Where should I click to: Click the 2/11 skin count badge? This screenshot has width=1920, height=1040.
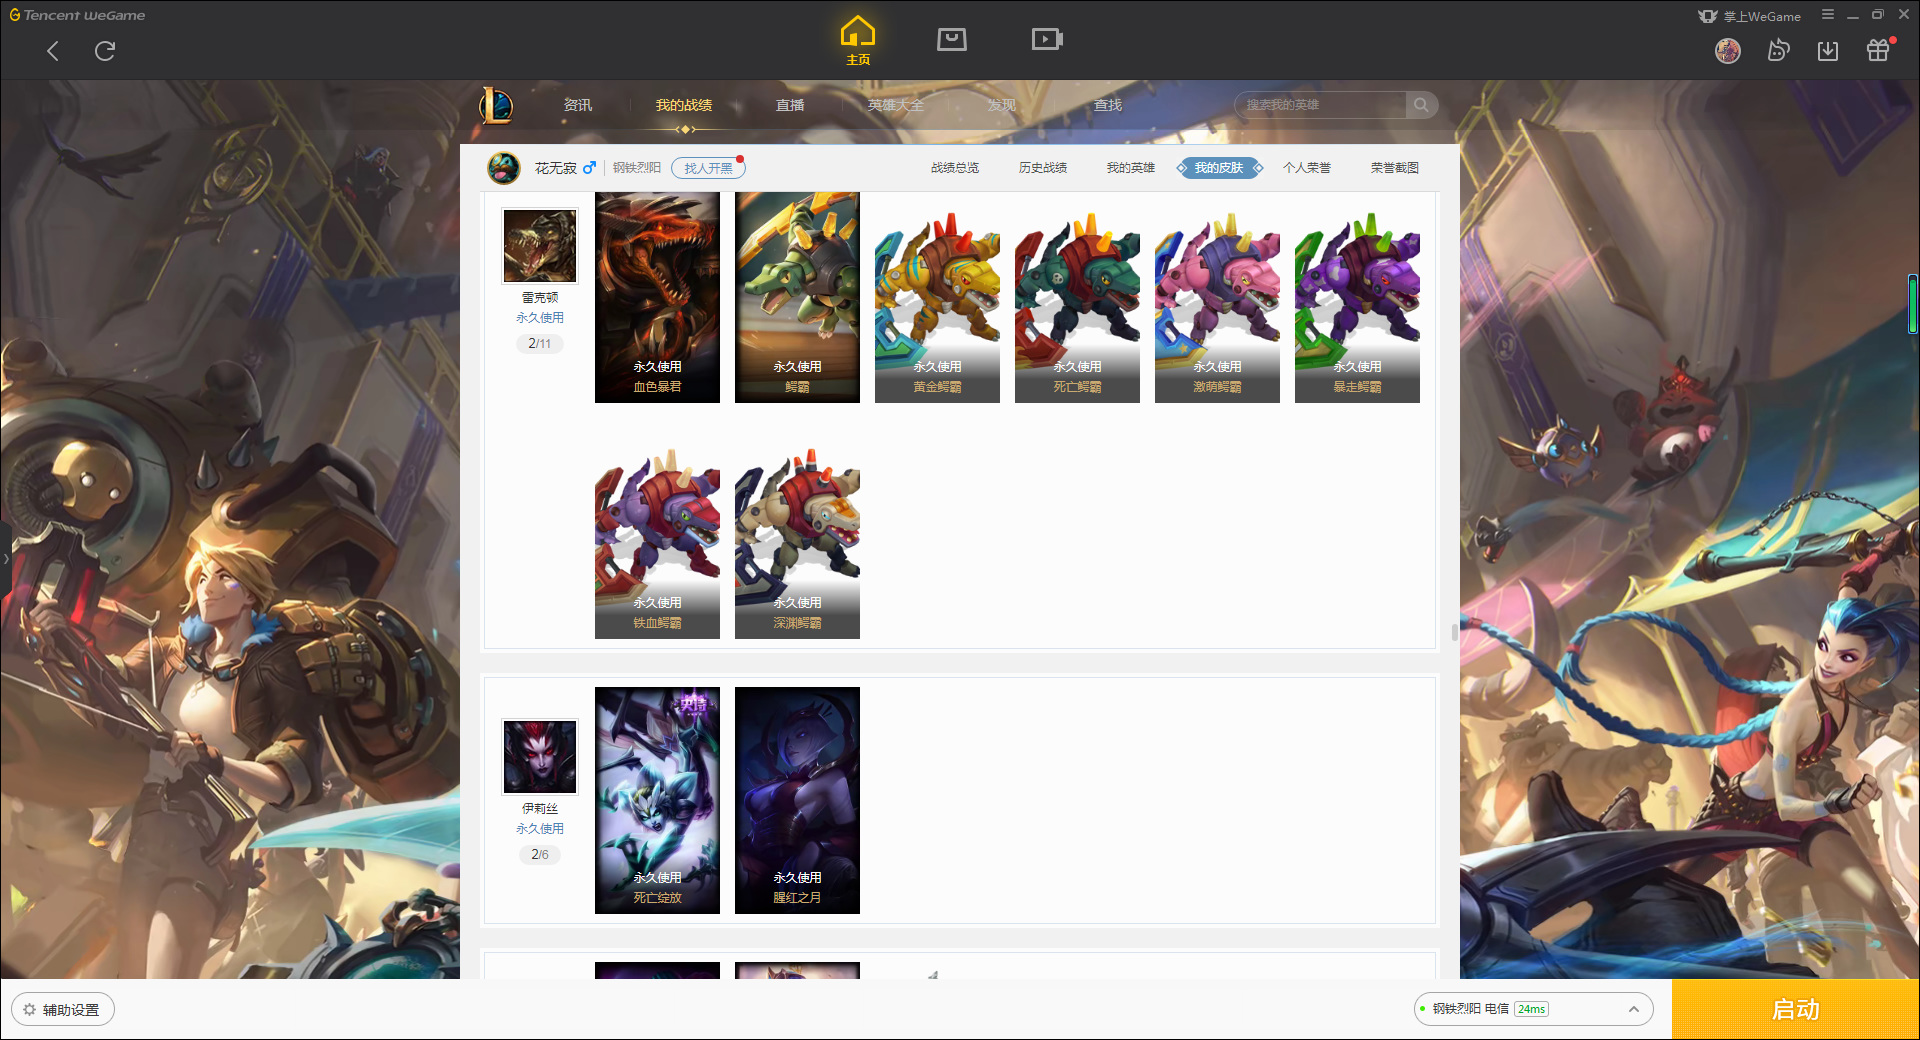coord(540,343)
